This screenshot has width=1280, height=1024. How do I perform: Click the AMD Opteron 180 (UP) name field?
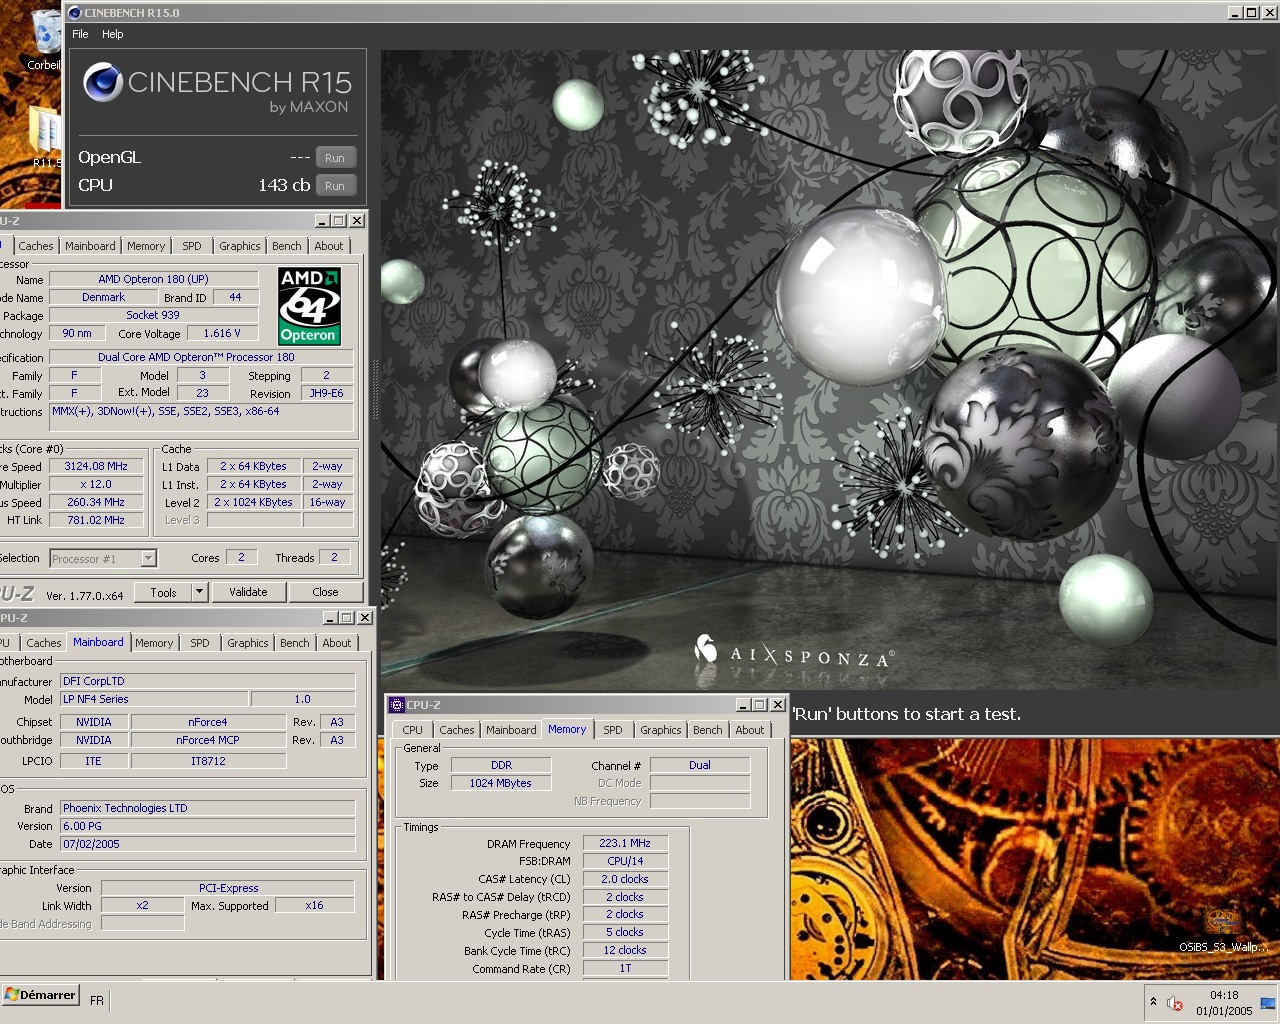coord(153,279)
